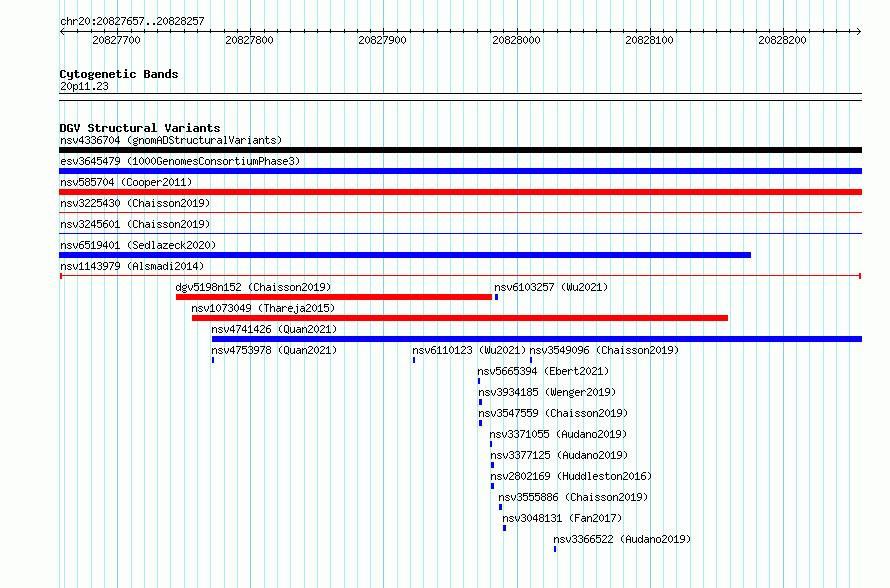This screenshot has width=890, height=588.
Task: Open the esv3645479 1000GenomesConsortiumPhase3 label
Action: tap(180, 161)
